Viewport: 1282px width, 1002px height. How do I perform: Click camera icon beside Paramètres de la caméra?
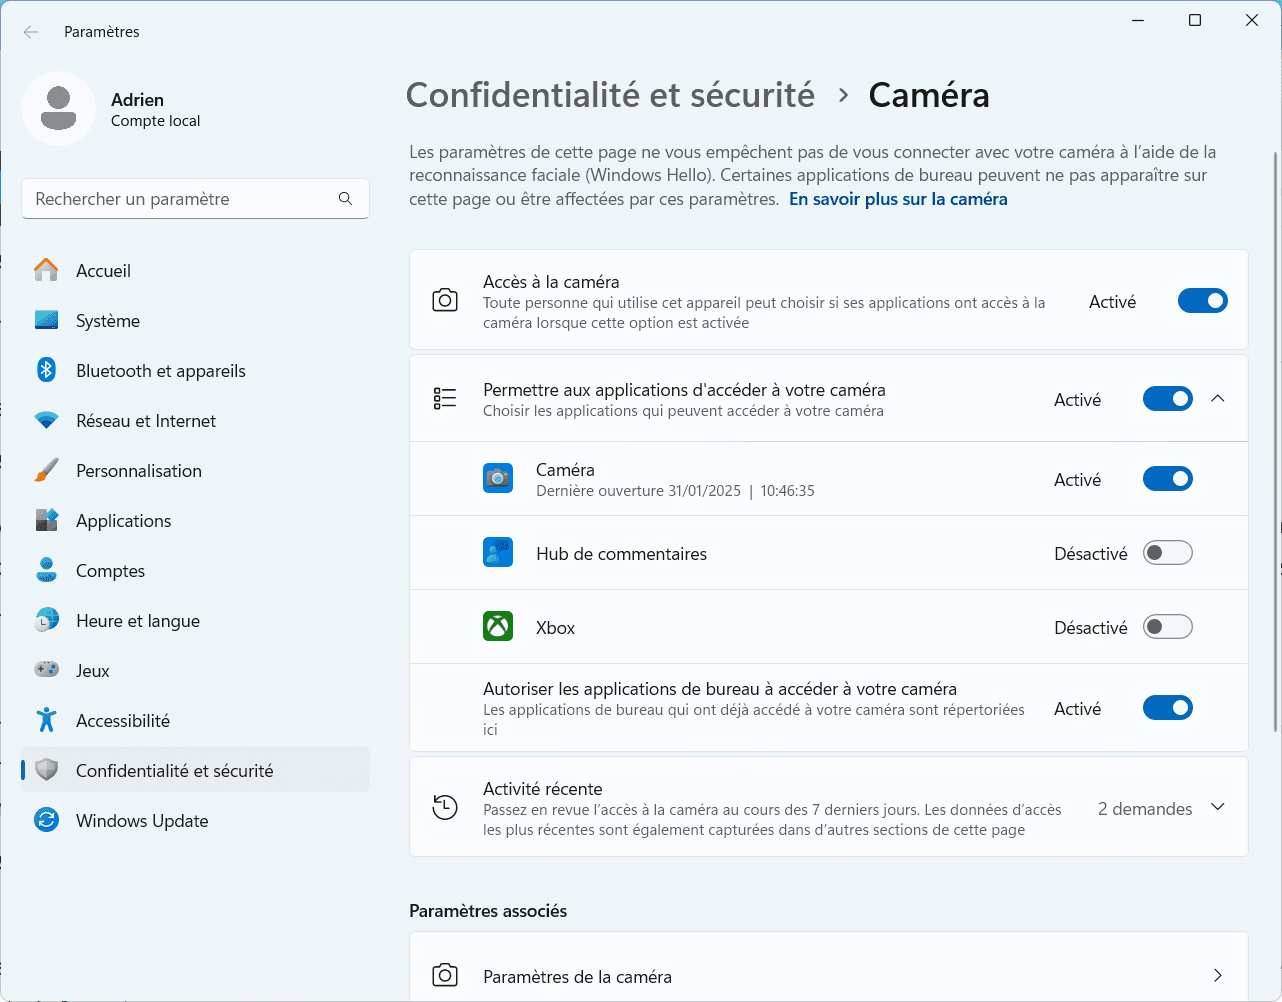445,975
